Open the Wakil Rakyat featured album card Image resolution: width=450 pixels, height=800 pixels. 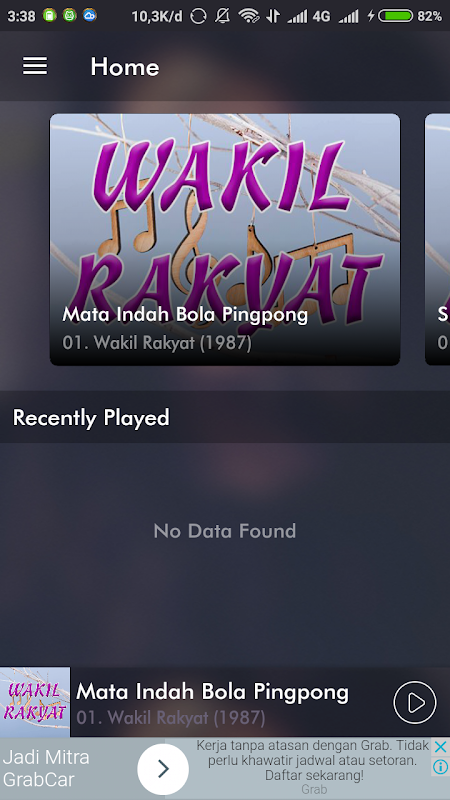225,239
